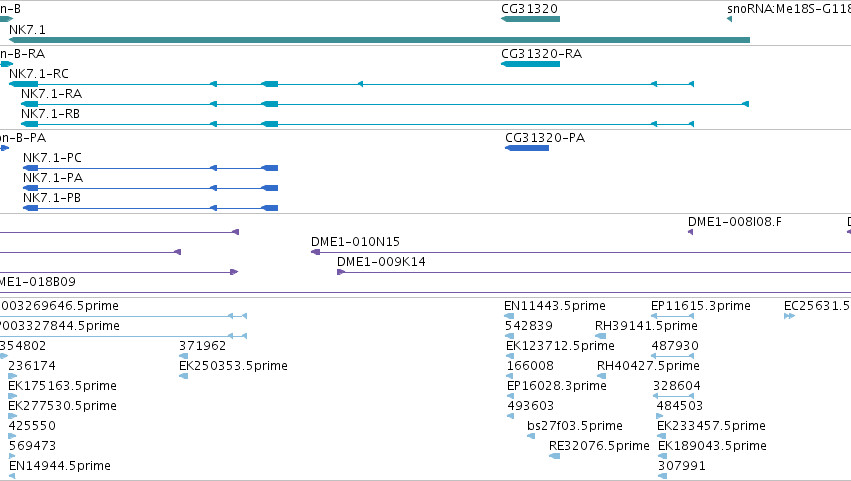Select the 371962 EST label
The height and width of the screenshot is (481, 851).
coord(202,346)
